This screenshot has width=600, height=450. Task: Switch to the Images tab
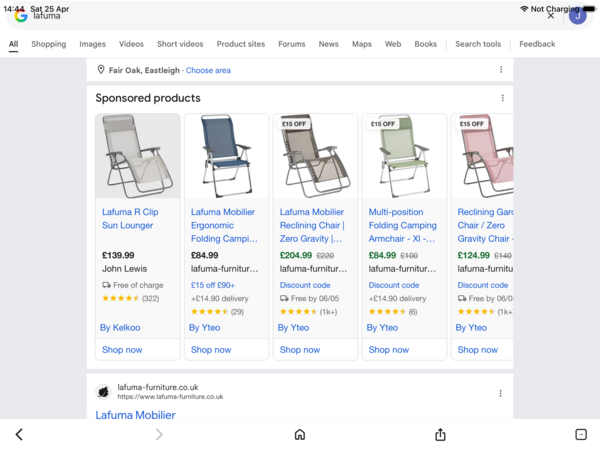pyautogui.click(x=92, y=44)
